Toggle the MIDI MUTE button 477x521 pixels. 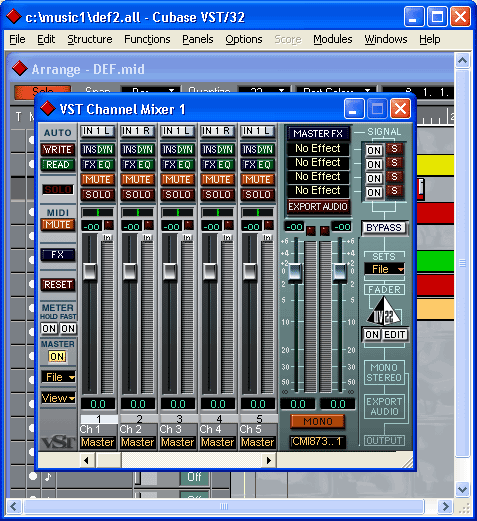click(57, 225)
